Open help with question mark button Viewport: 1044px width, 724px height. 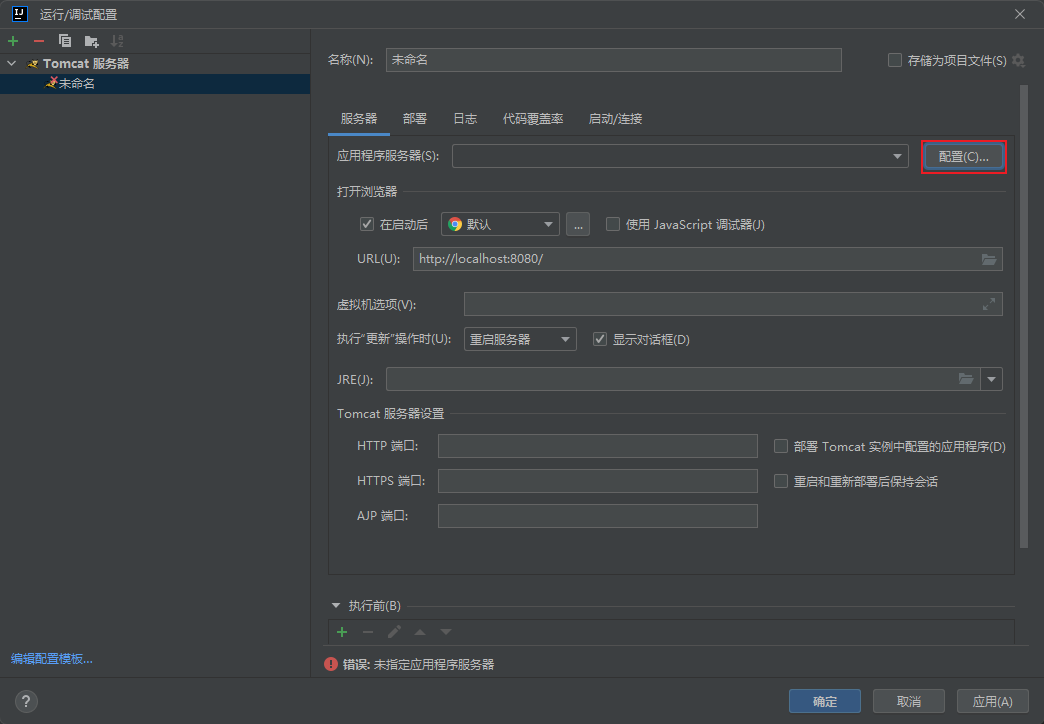26,701
